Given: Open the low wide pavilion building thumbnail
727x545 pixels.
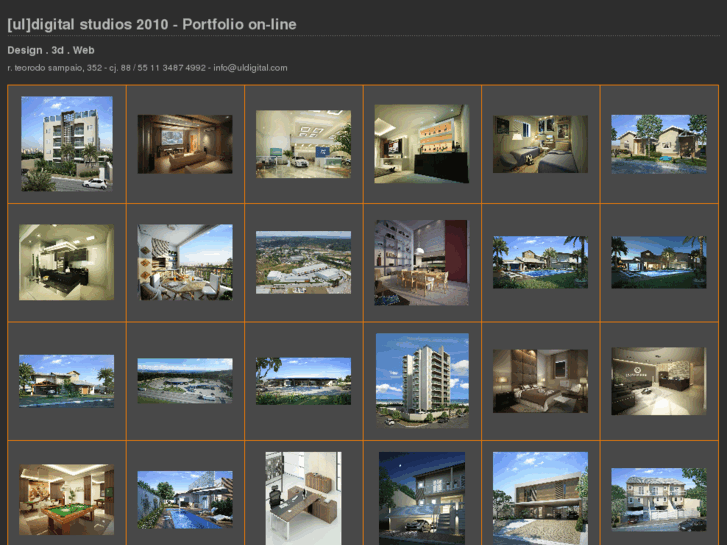Looking at the screenshot, I should click(303, 381).
